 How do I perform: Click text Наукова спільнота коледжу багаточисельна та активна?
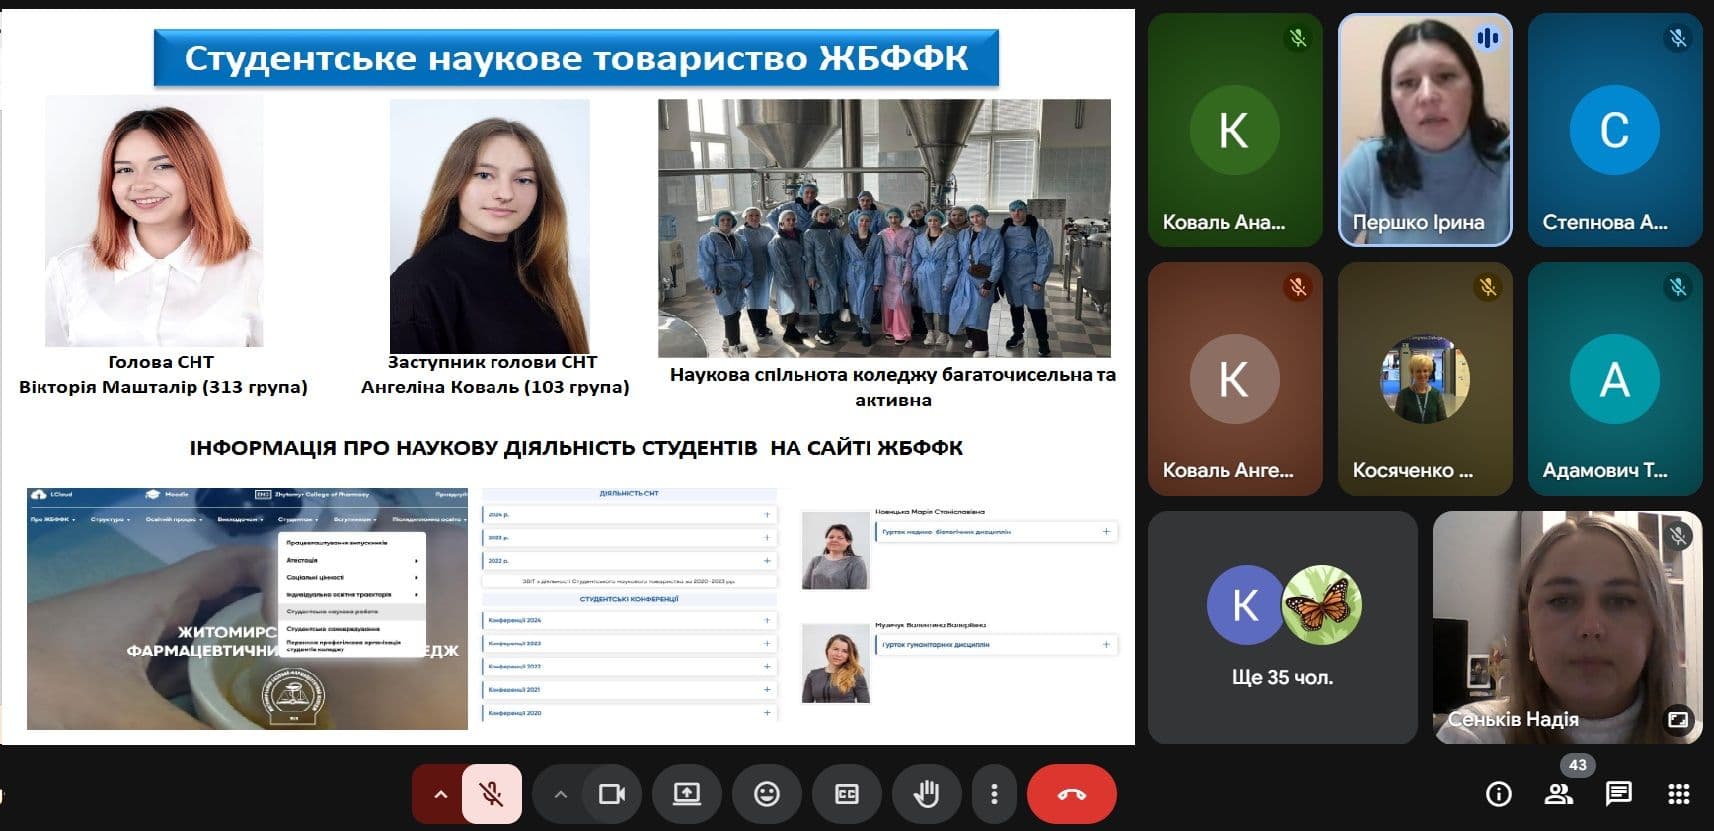pyautogui.click(x=893, y=387)
